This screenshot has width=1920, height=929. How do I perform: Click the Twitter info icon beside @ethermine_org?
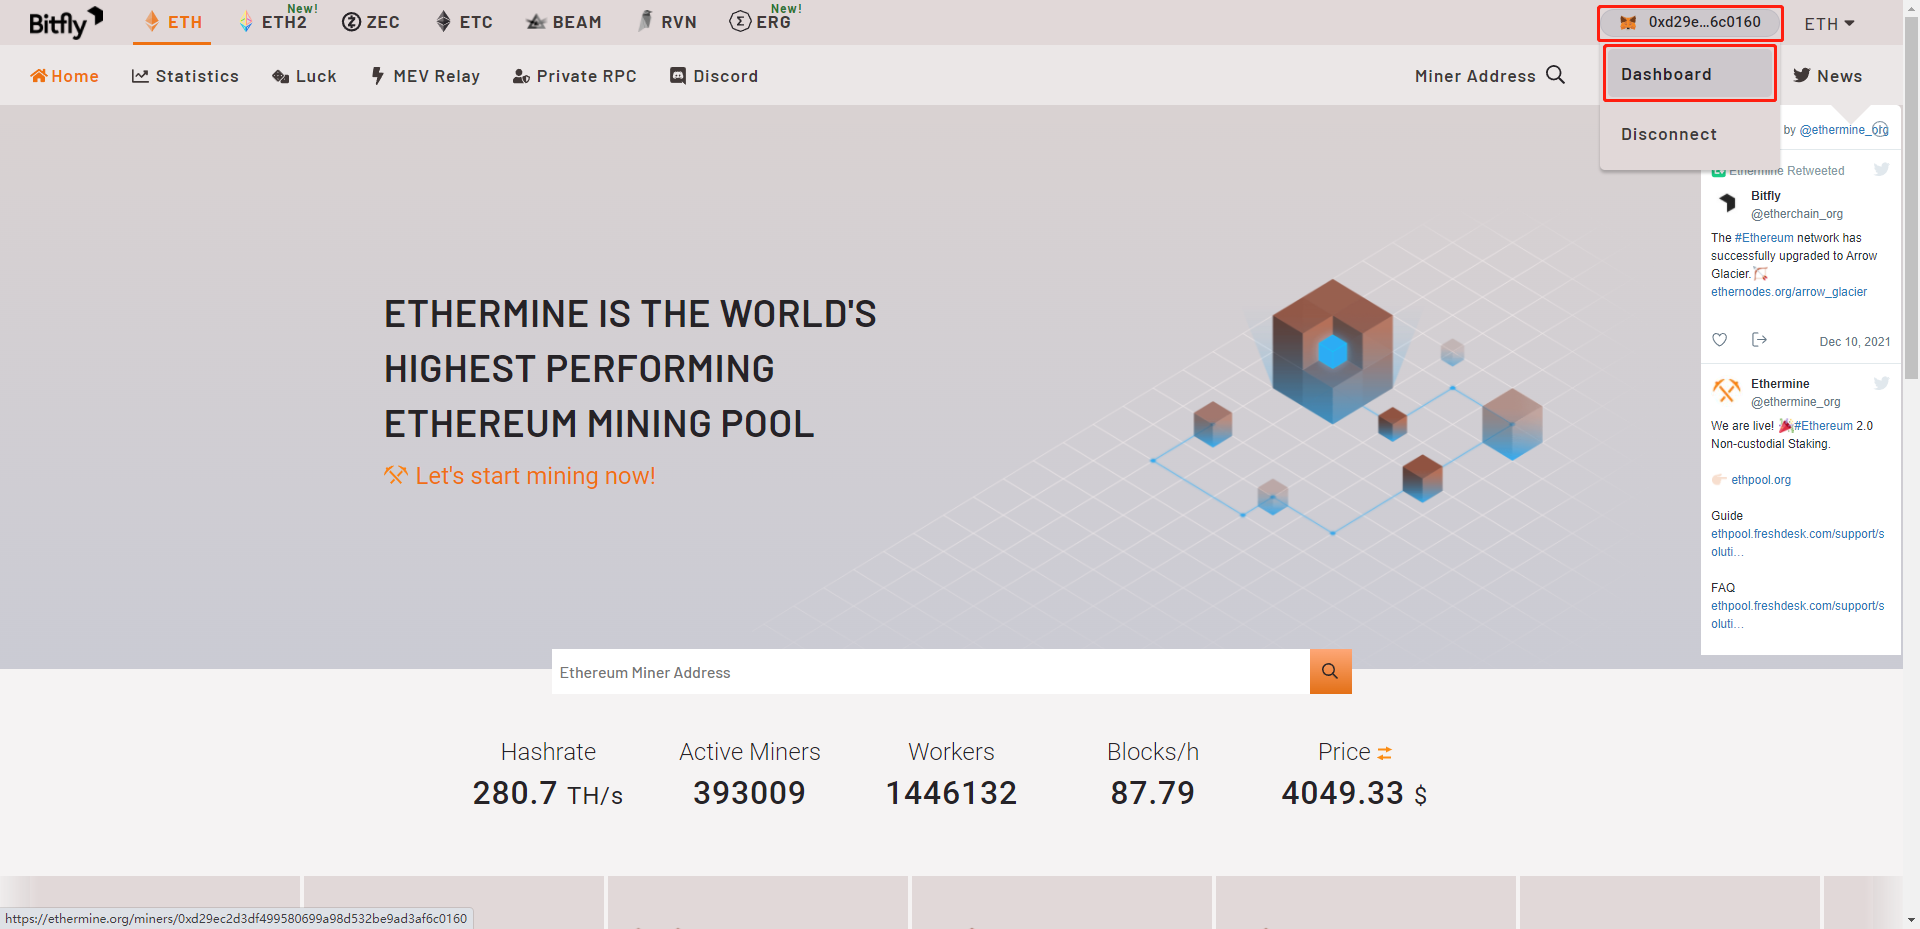1880,129
